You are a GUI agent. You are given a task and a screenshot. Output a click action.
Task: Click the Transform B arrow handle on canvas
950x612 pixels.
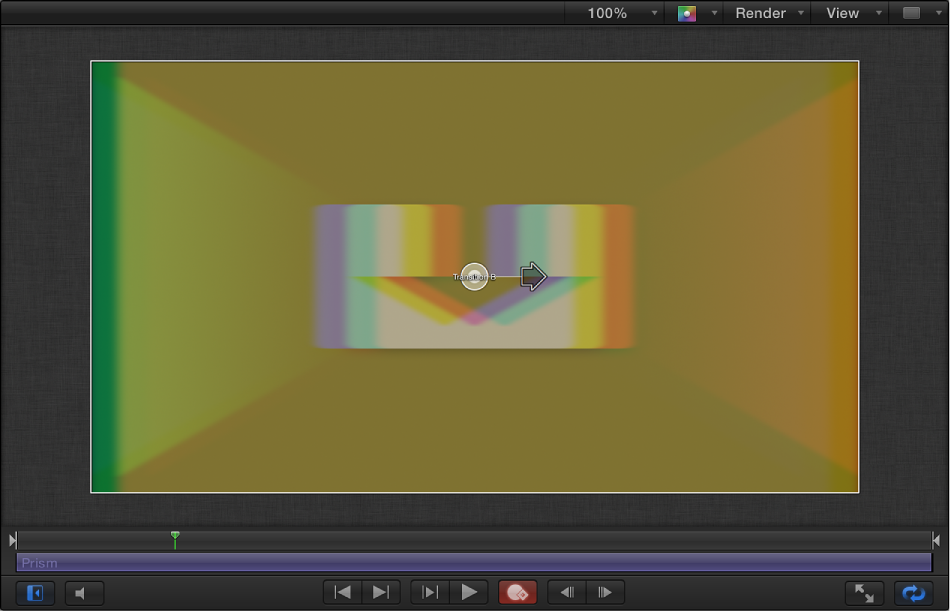pos(532,275)
